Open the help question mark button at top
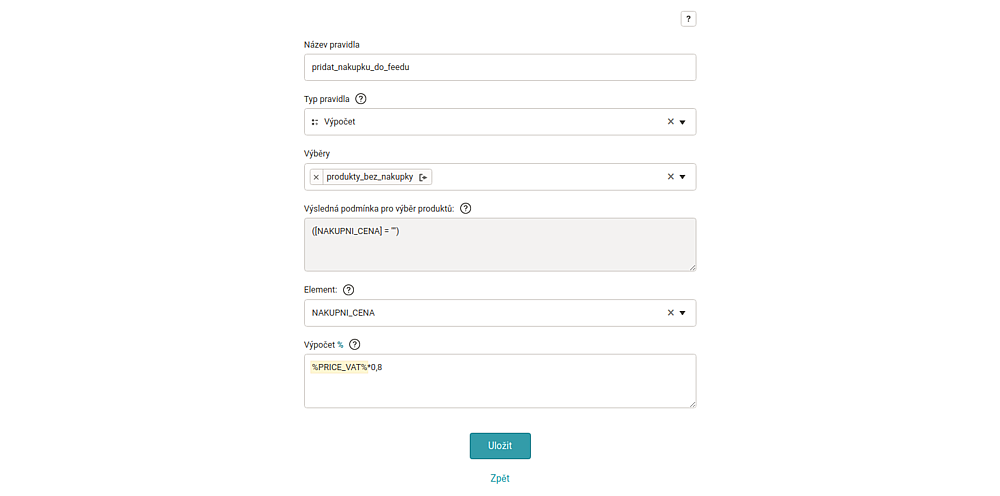Screen dimensions: 1000x496 688,19
